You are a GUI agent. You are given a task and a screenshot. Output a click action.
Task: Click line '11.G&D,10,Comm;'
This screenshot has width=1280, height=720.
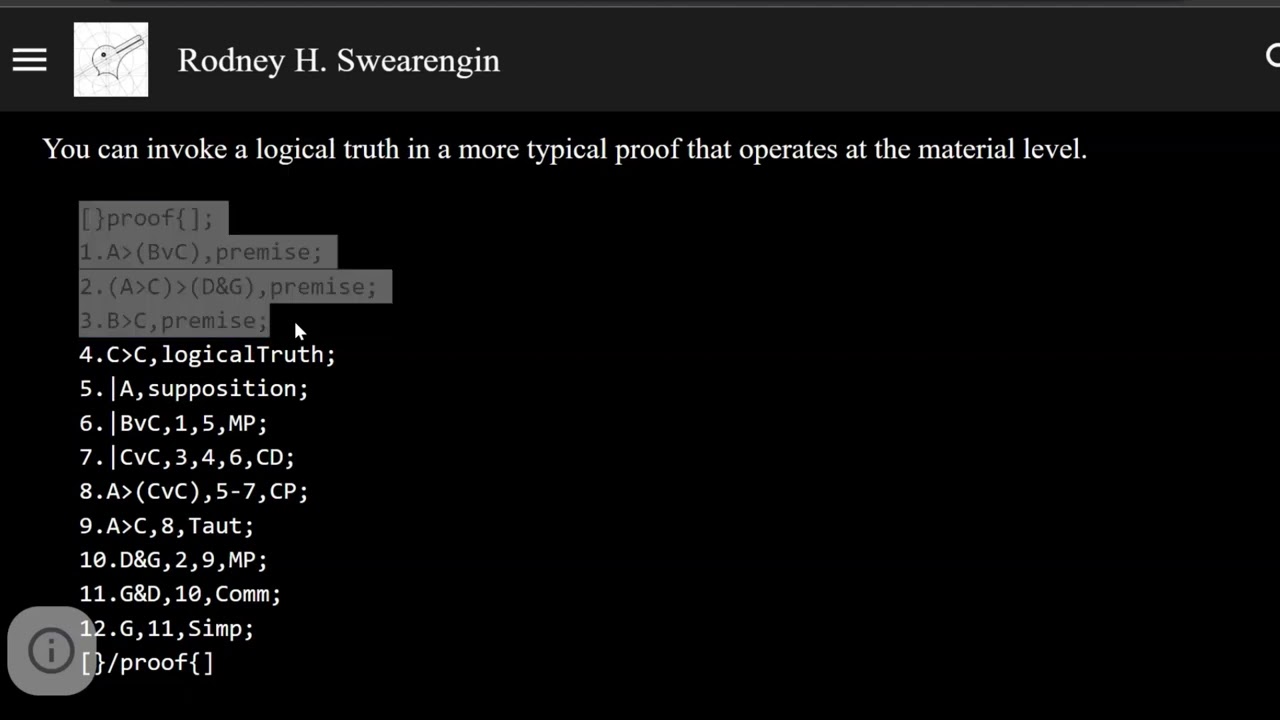[180, 594]
